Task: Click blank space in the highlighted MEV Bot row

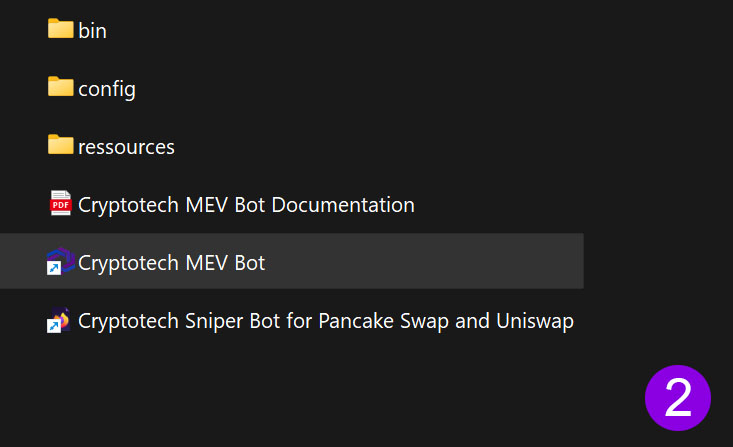Action: coord(421,261)
